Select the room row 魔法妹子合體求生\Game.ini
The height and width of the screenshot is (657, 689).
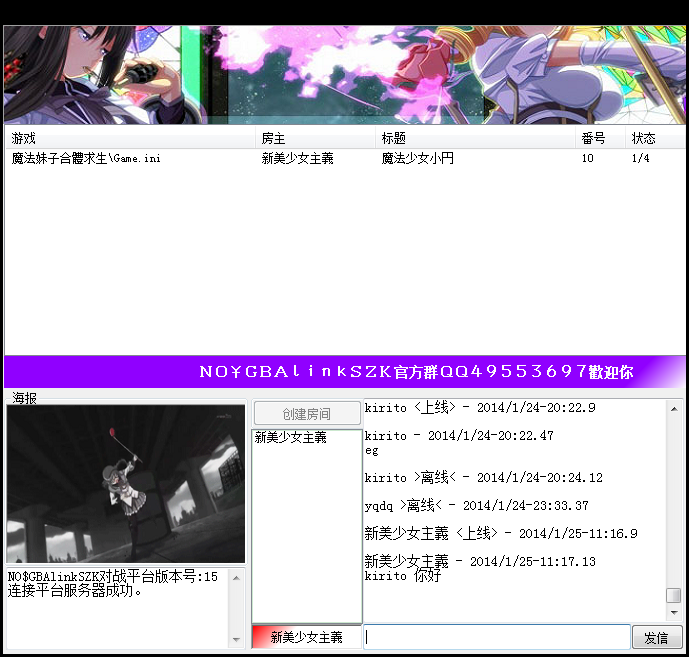(x=344, y=158)
